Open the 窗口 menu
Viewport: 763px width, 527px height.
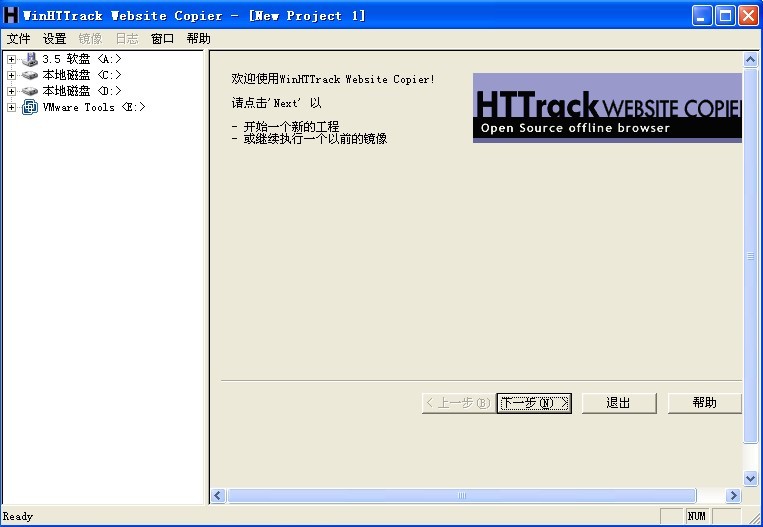pos(163,38)
